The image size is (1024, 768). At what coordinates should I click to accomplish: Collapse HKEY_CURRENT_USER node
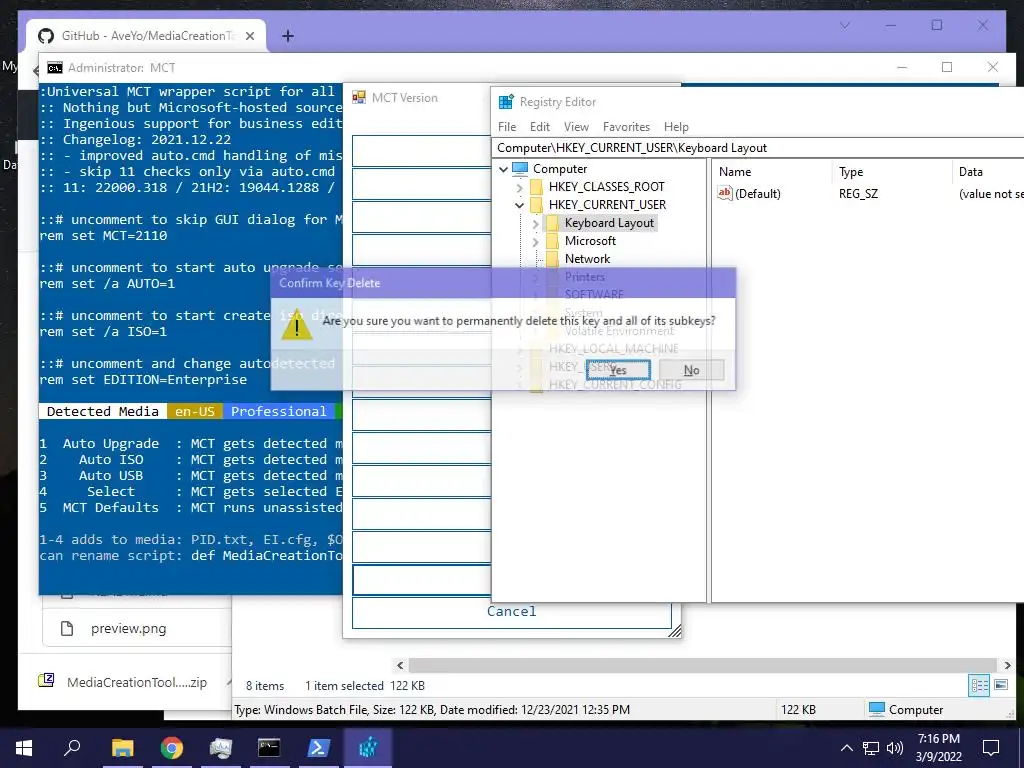click(519, 205)
